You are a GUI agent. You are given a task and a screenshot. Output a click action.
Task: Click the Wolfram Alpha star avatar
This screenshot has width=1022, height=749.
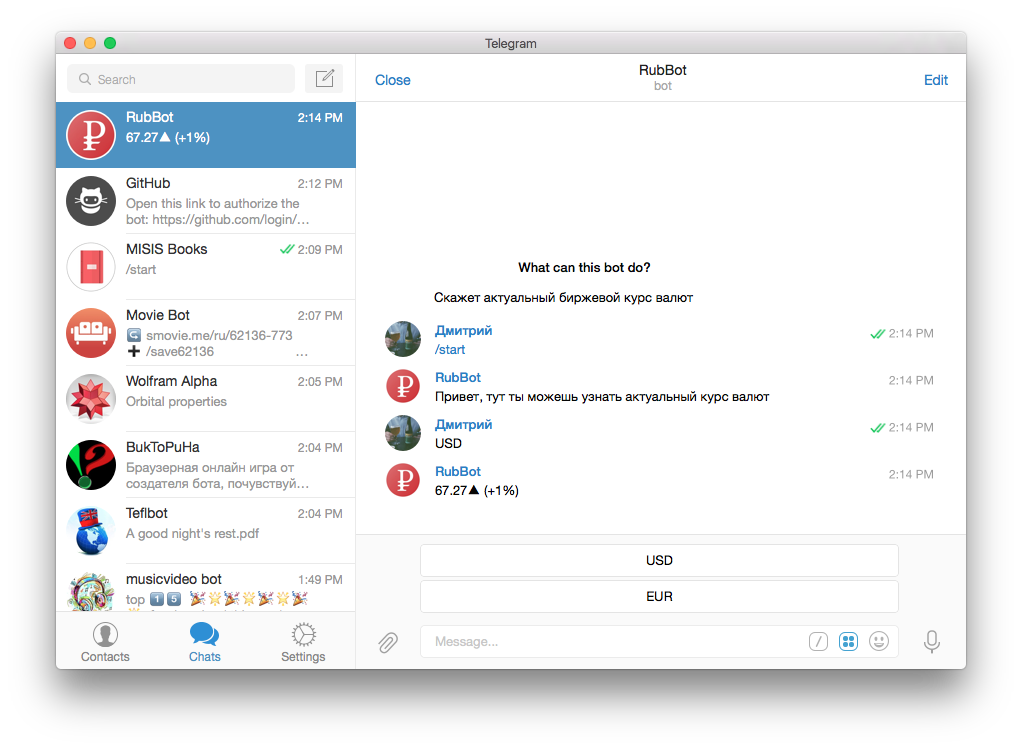tap(91, 398)
